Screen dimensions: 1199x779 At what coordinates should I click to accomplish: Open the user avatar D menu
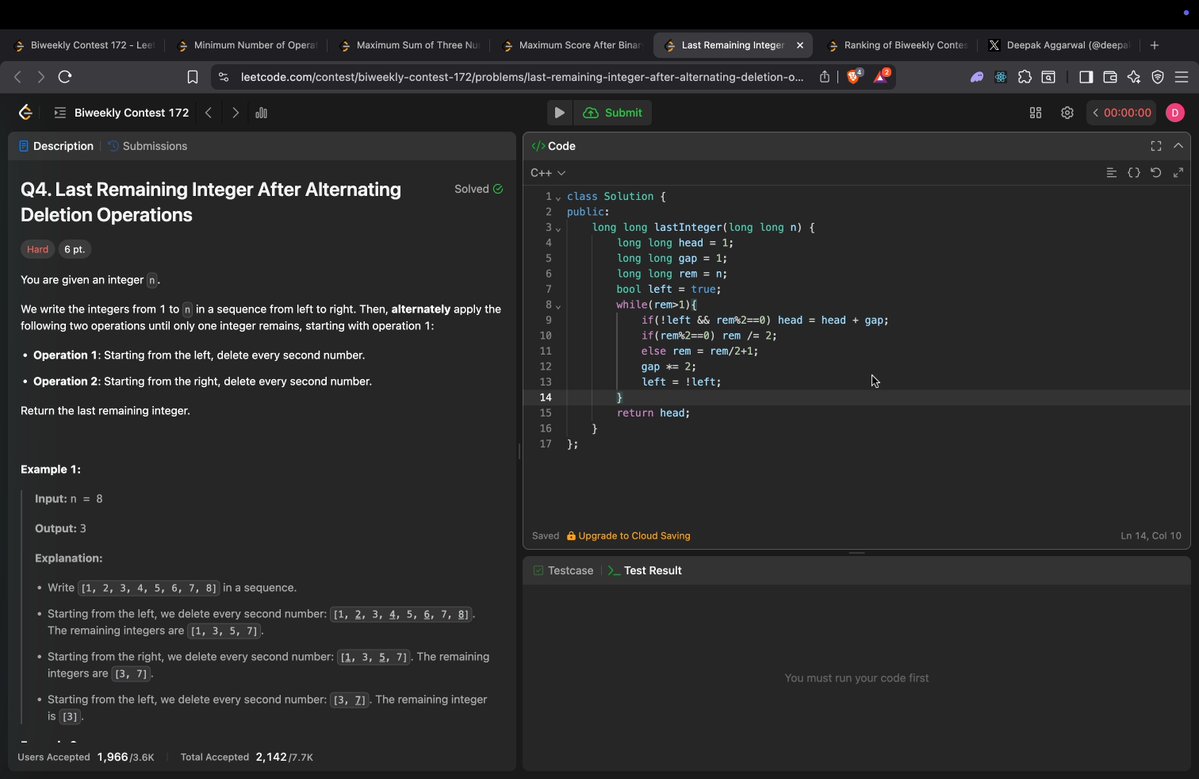[x=1175, y=112]
